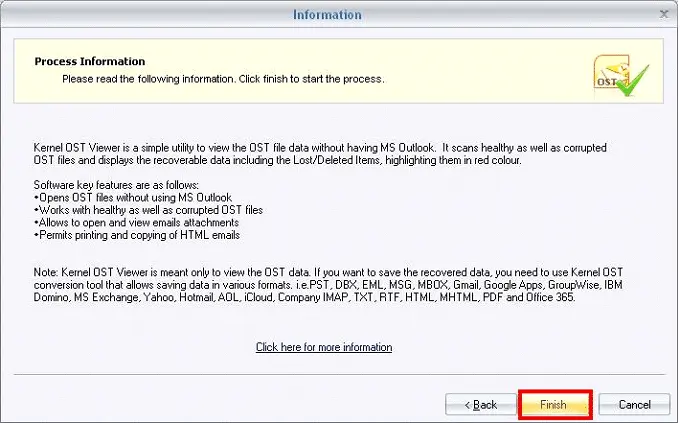
Task: Click the OST file checkmark icon
Action: (x=621, y=75)
